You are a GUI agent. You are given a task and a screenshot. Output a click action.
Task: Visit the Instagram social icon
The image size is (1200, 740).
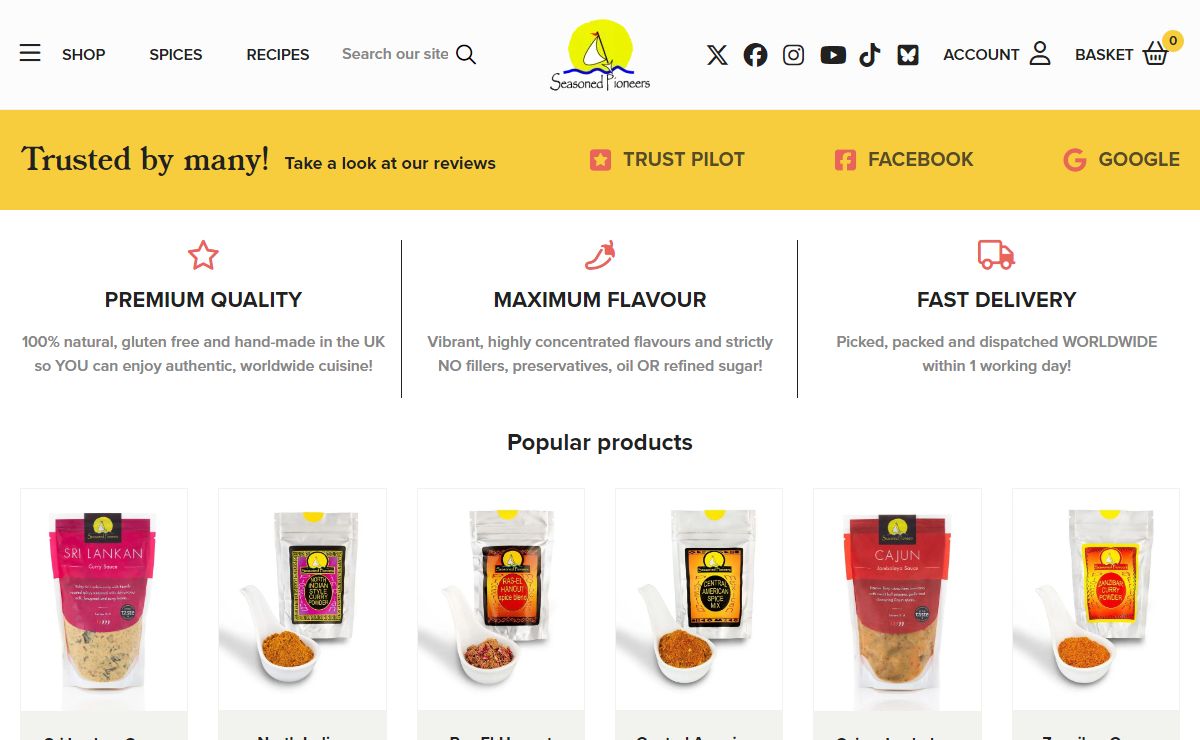pos(793,55)
